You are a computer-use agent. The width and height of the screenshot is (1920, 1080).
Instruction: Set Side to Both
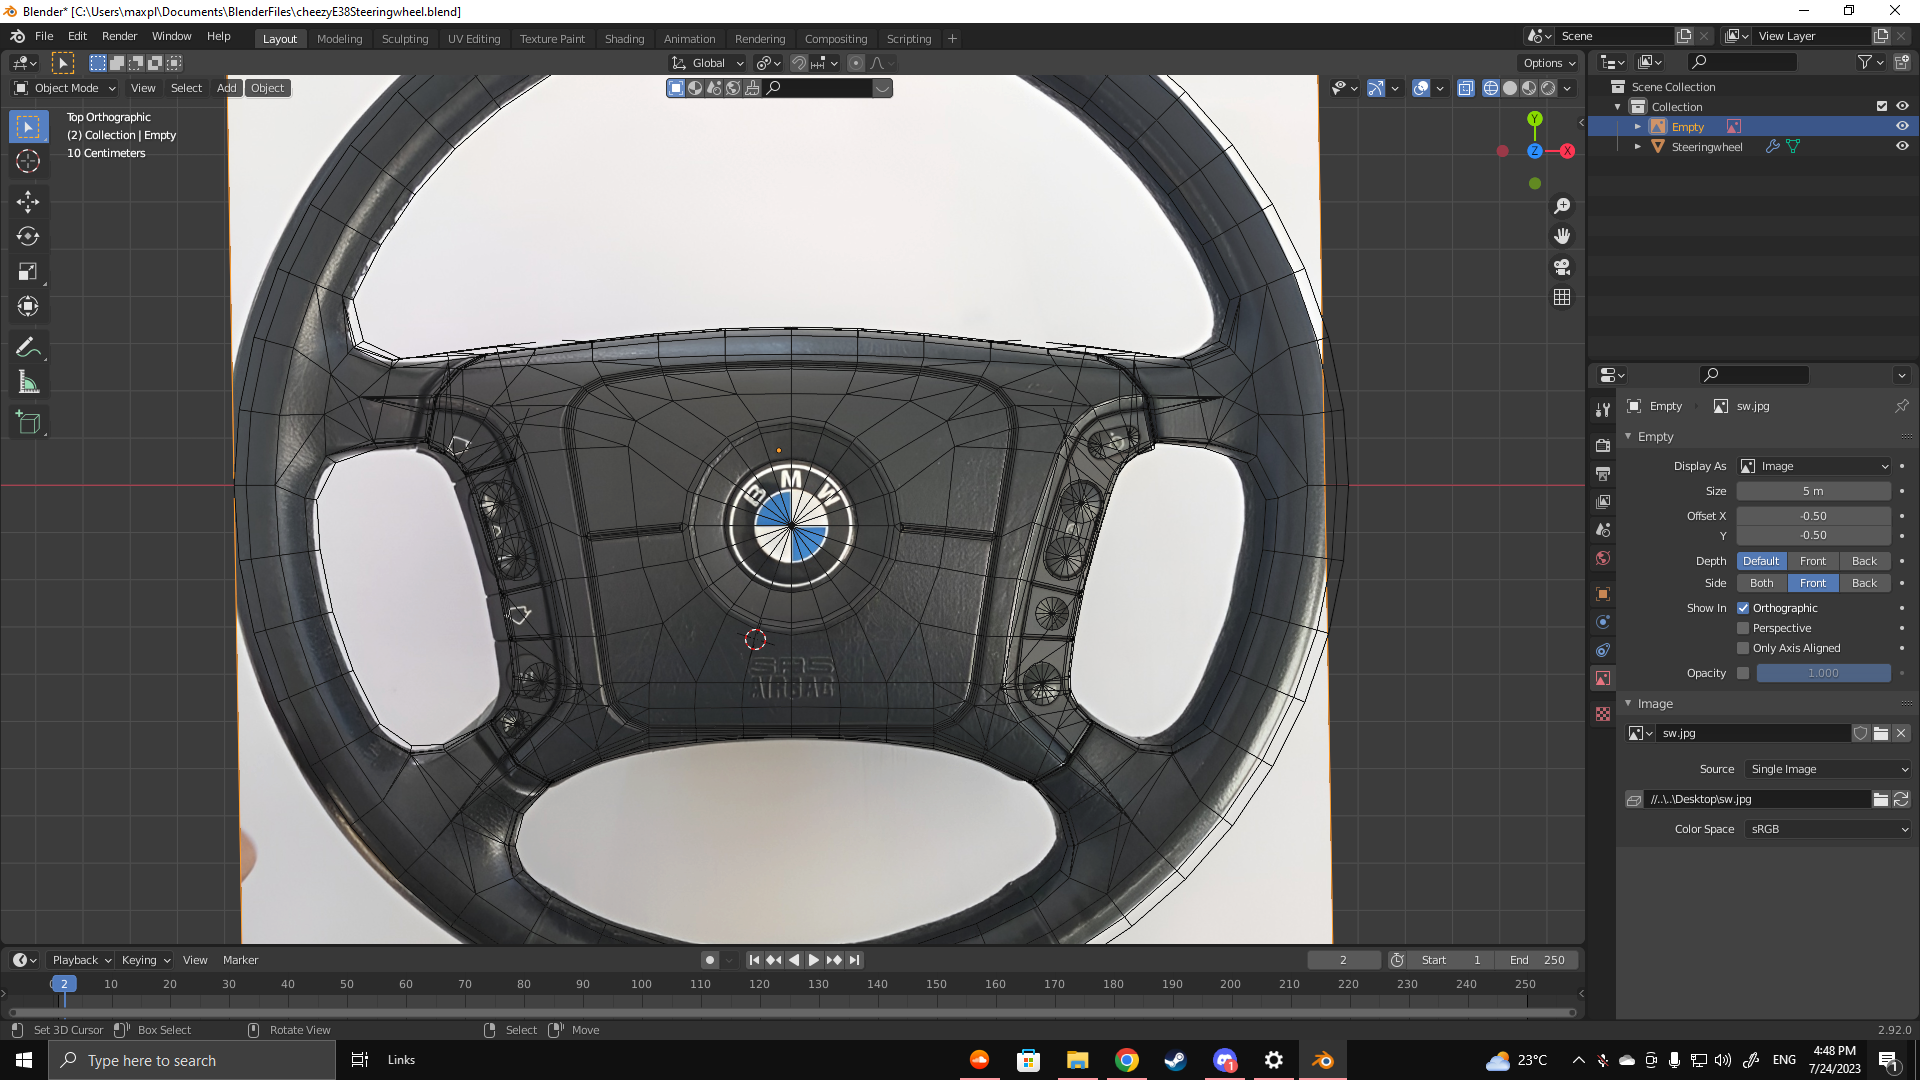click(1761, 583)
